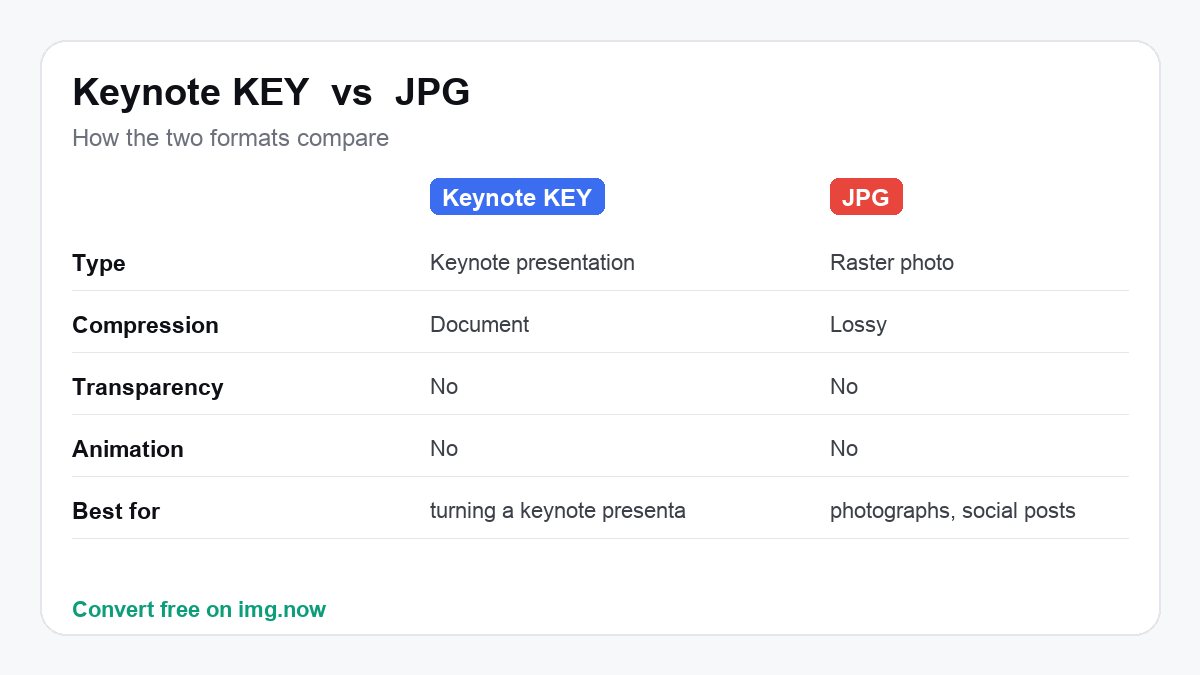Click JPG's Transparency No value
Screen dimensions: 1200x675
[x=844, y=387]
